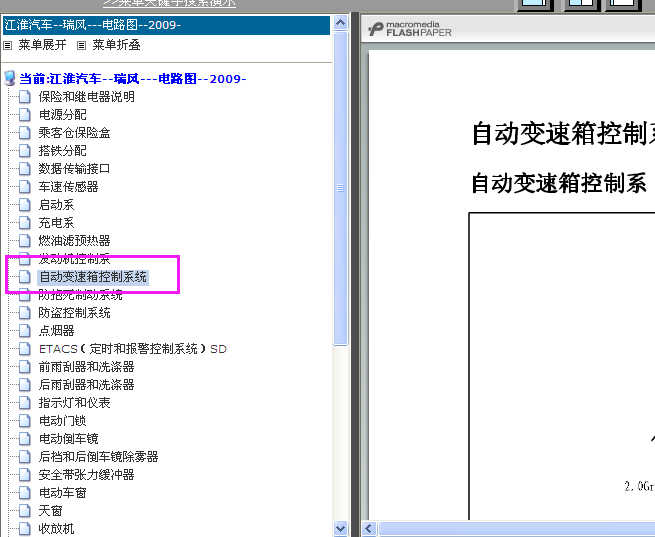Click page icon next to 指示灯和仪表
The width and height of the screenshot is (655, 537).
pos(25,403)
